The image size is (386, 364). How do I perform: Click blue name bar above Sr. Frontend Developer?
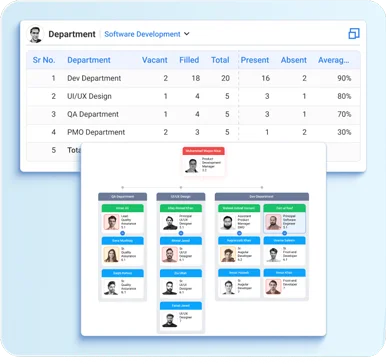coord(285,240)
